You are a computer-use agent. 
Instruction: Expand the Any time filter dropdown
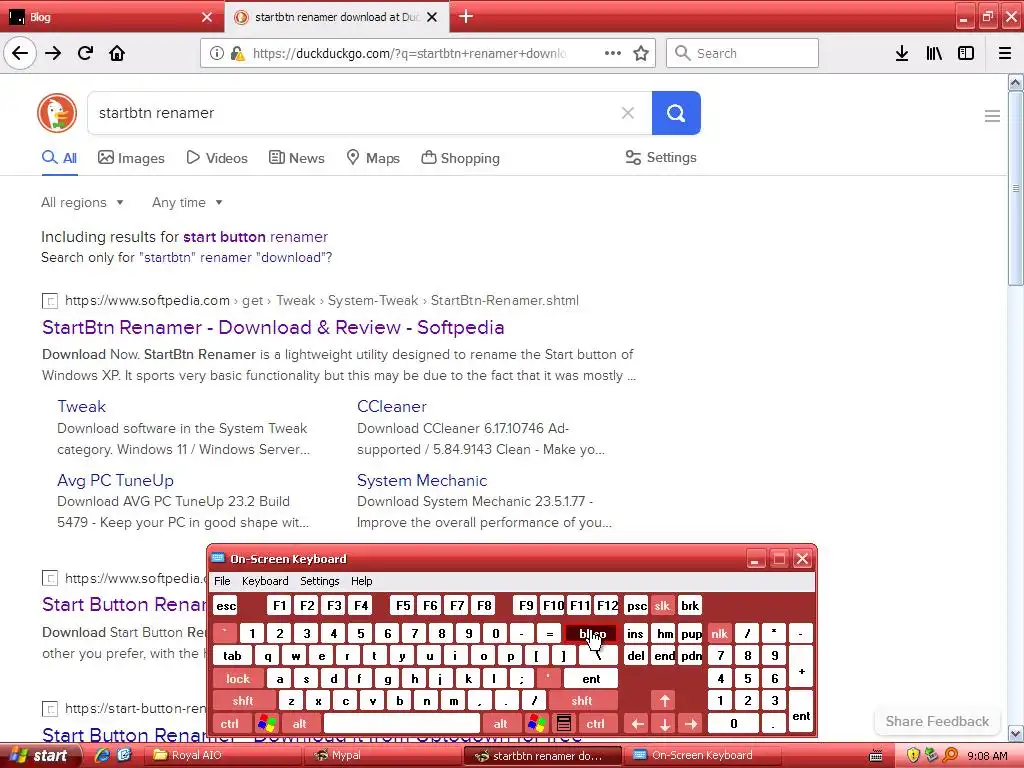tap(187, 202)
